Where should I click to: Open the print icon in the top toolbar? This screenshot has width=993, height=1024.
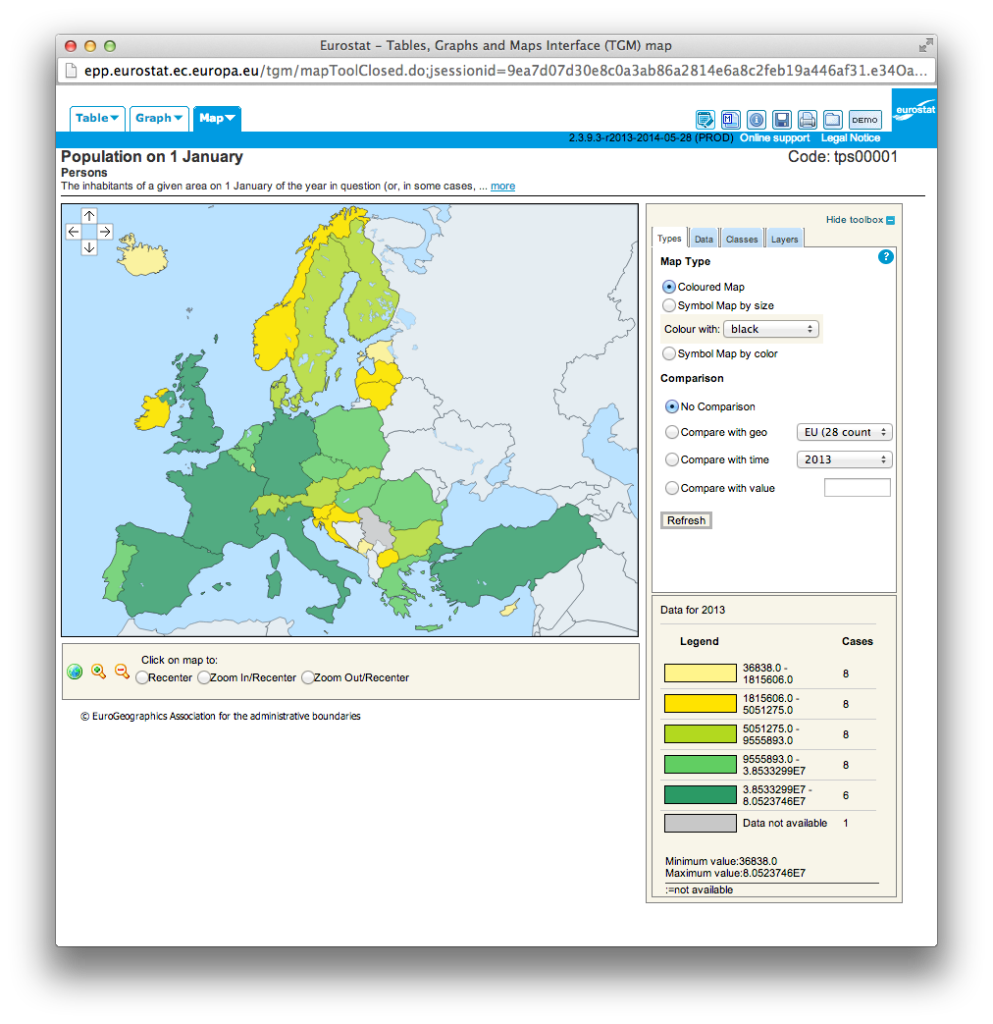tap(807, 120)
